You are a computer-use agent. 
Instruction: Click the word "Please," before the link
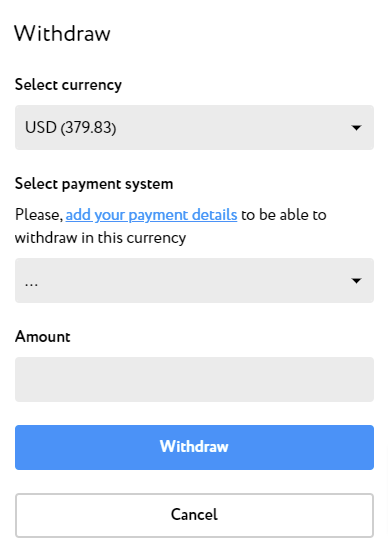tap(39, 215)
